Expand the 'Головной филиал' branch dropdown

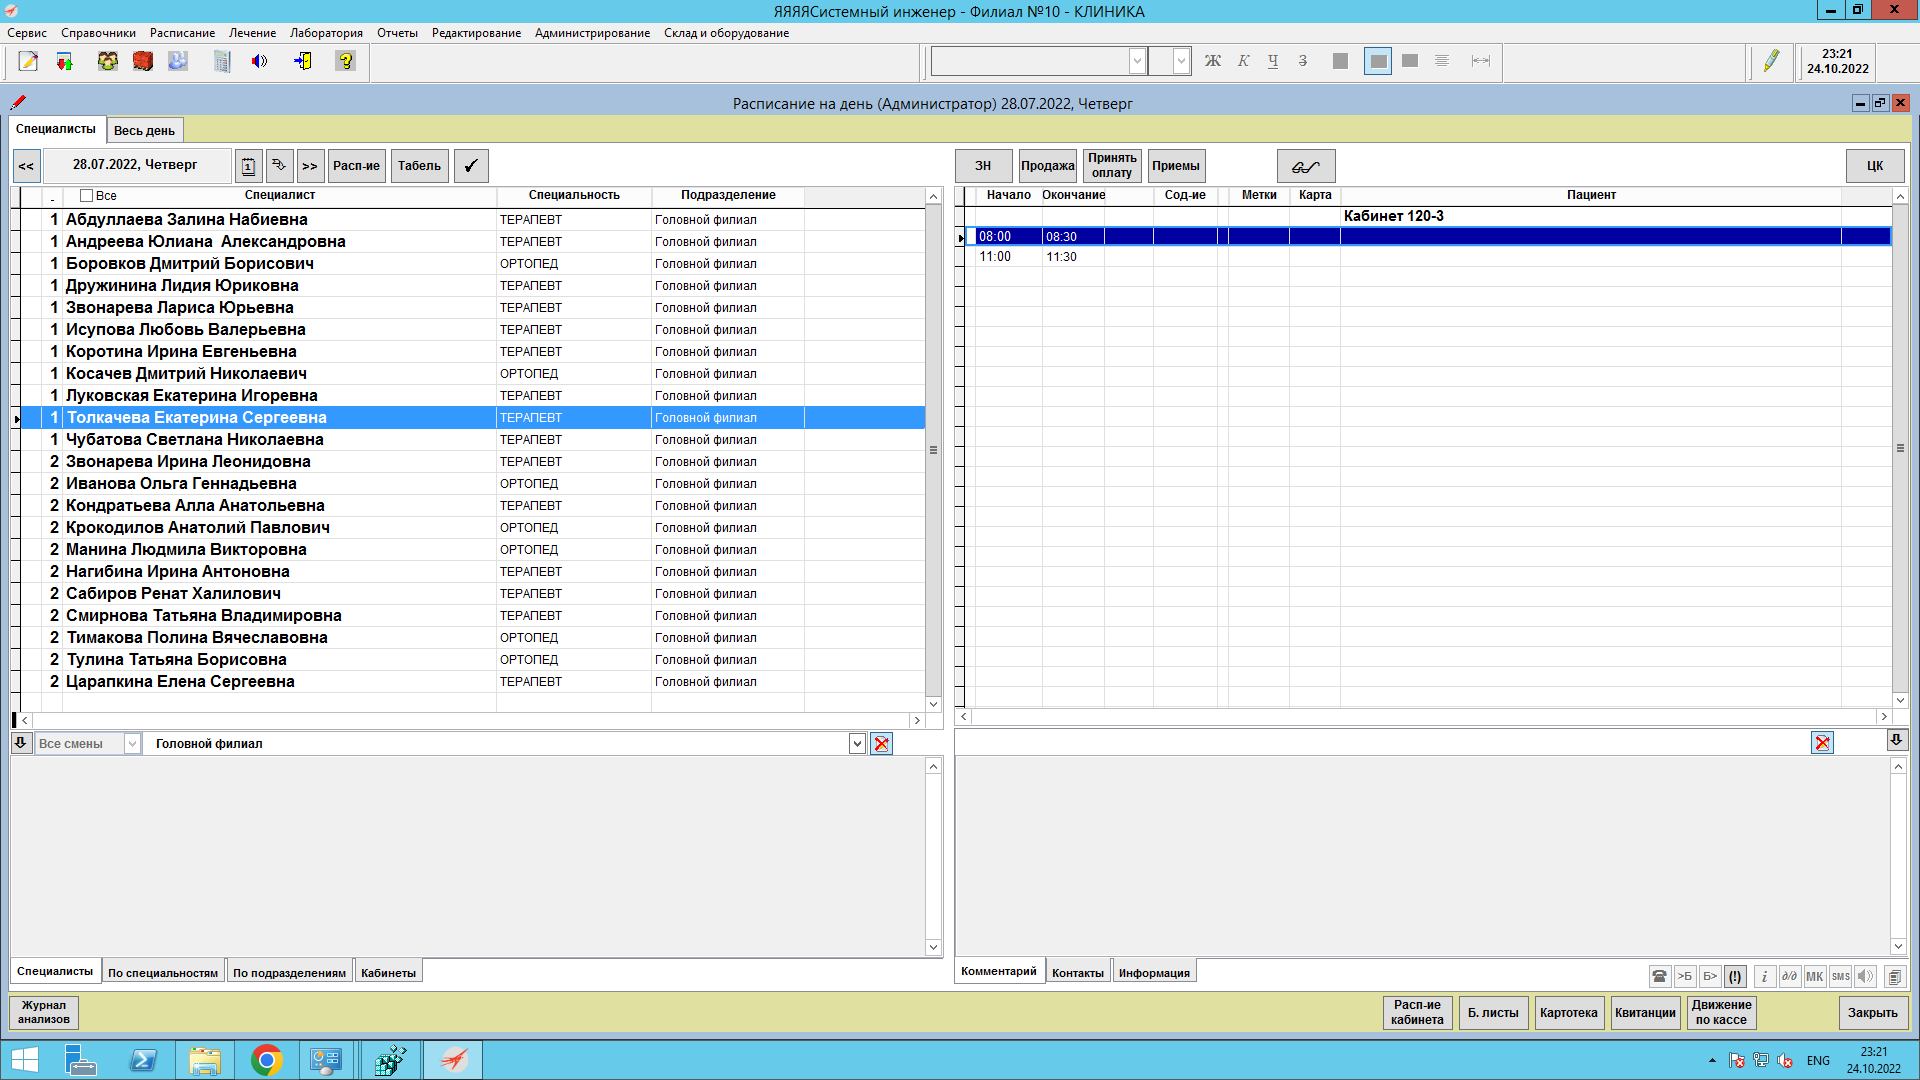(857, 744)
